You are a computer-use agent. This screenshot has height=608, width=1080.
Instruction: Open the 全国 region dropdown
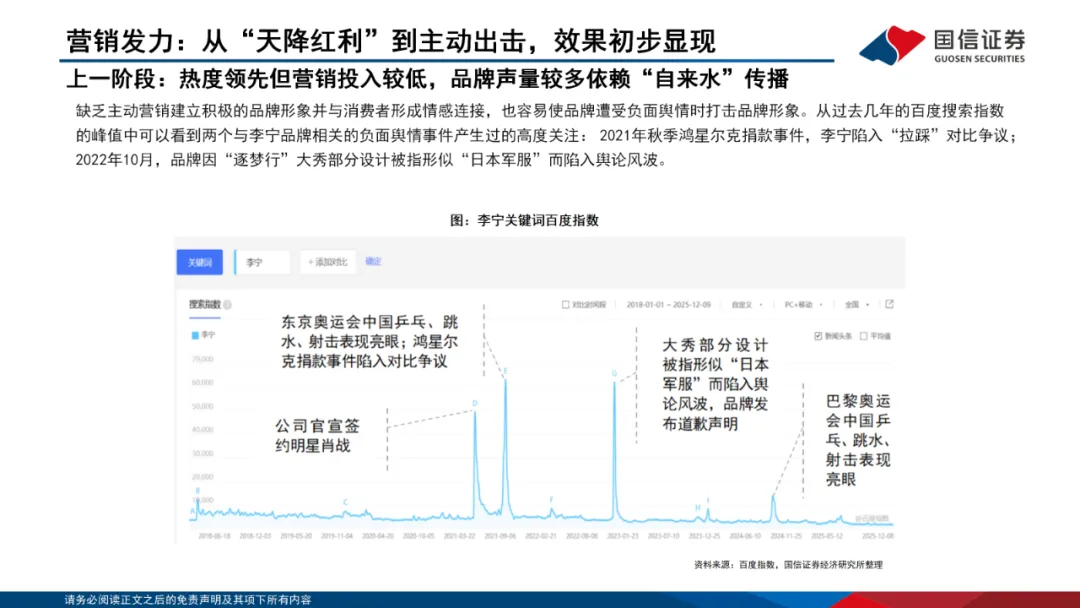point(857,304)
